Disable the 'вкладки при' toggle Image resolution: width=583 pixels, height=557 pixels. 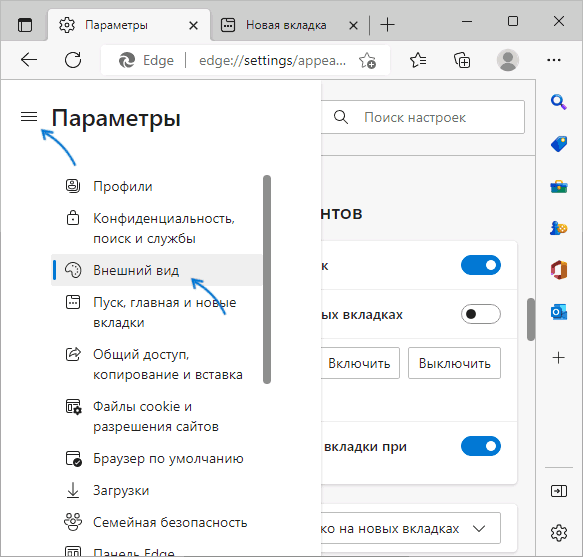(x=481, y=446)
